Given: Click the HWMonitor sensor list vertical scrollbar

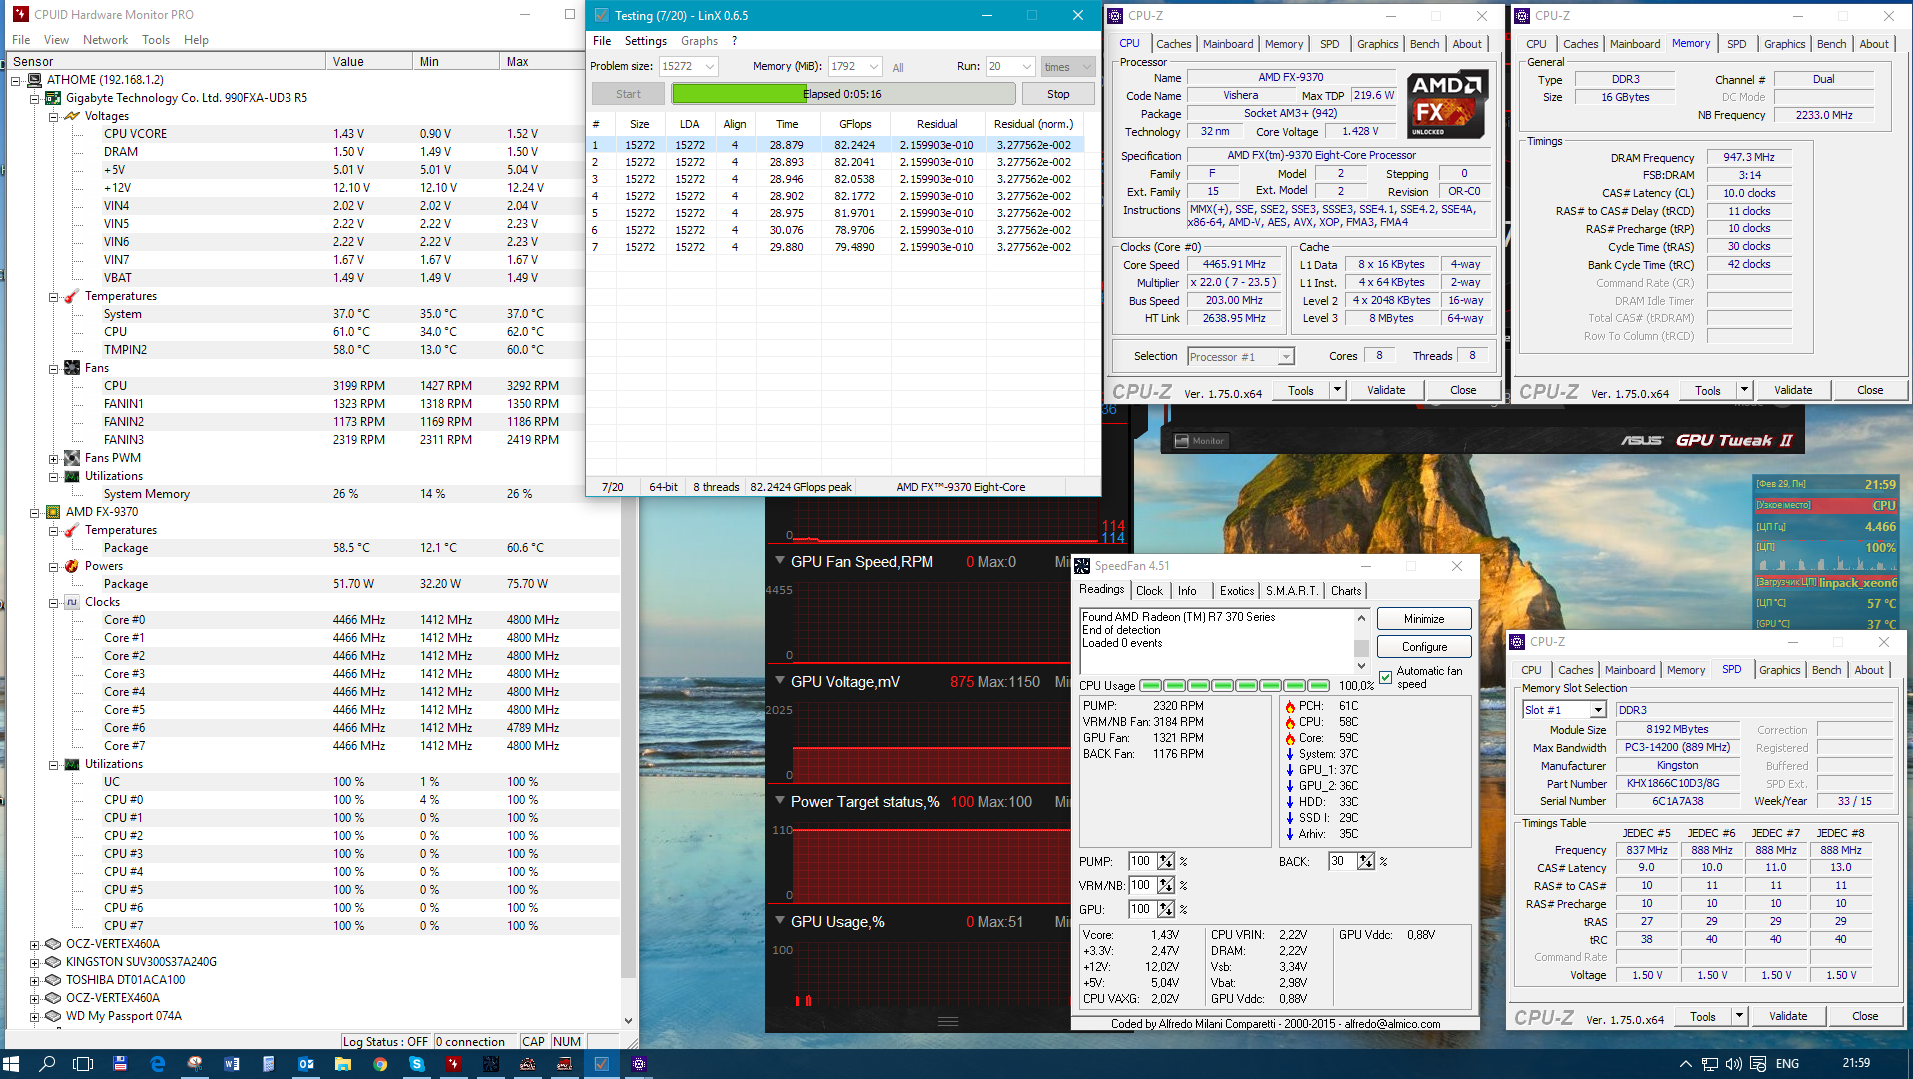Looking at the screenshot, I should (629, 540).
